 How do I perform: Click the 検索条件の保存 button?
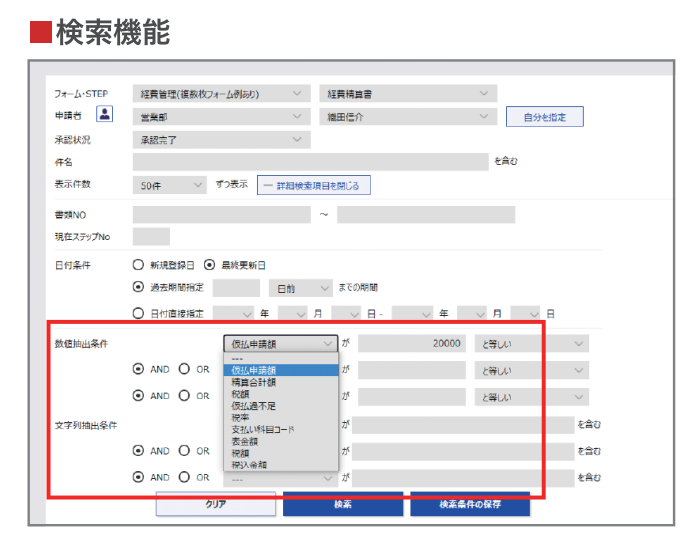tap(470, 504)
